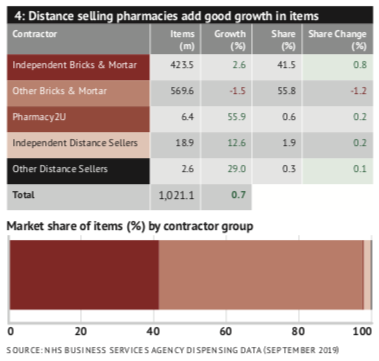
Task: Select the Independent Distance Sellers cell
Action: 78,145
